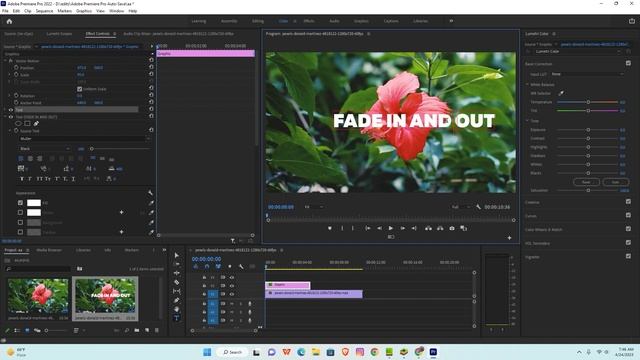Open Timeline display settings wrench
Image resolution: width=640 pixels, height=360 pixels.
[x=241, y=267]
